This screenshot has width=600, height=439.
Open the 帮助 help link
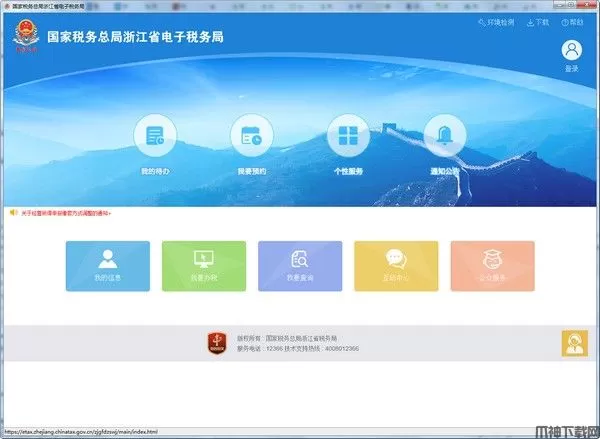click(x=572, y=23)
